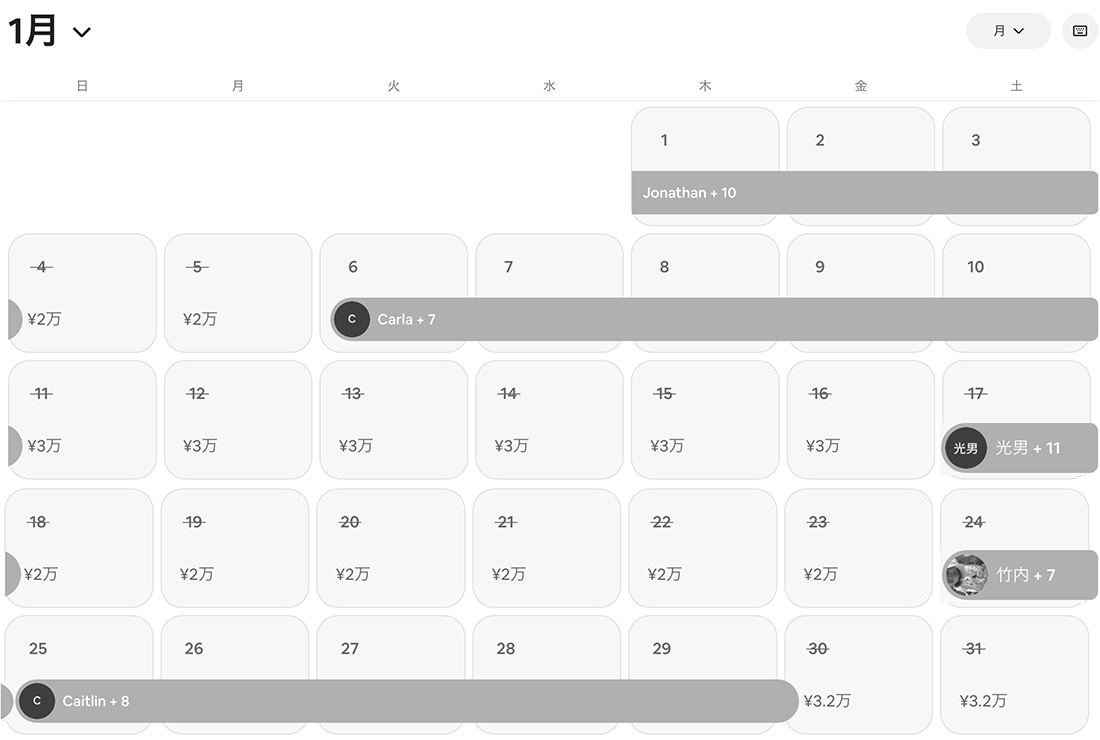1100x740 pixels.
Task: Click the 光男 guest avatar
Action: pos(965,448)
